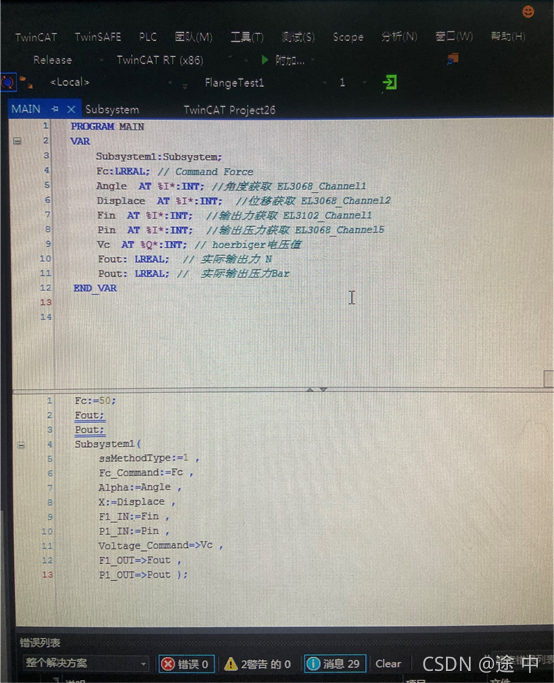Open the 测试(S) menu
Screen dimensions: 554x683
[298, 37]
